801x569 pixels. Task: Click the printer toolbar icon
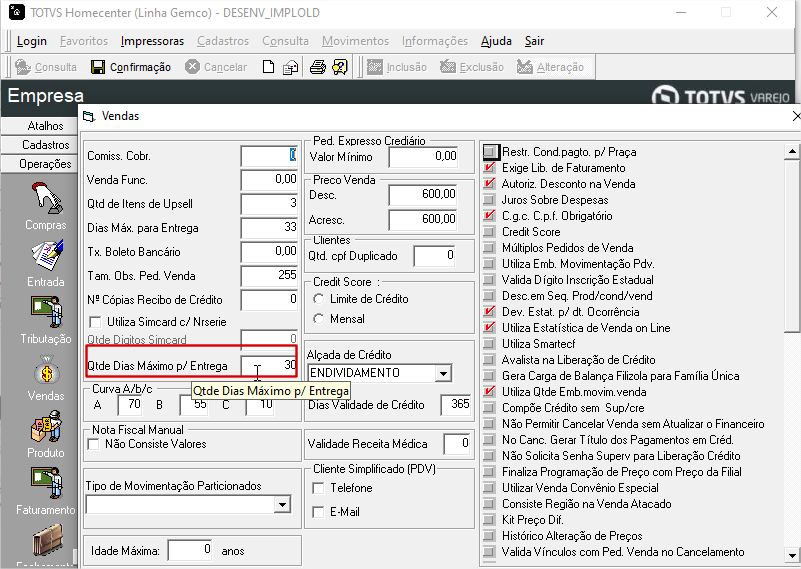click(x=318, y=67)
